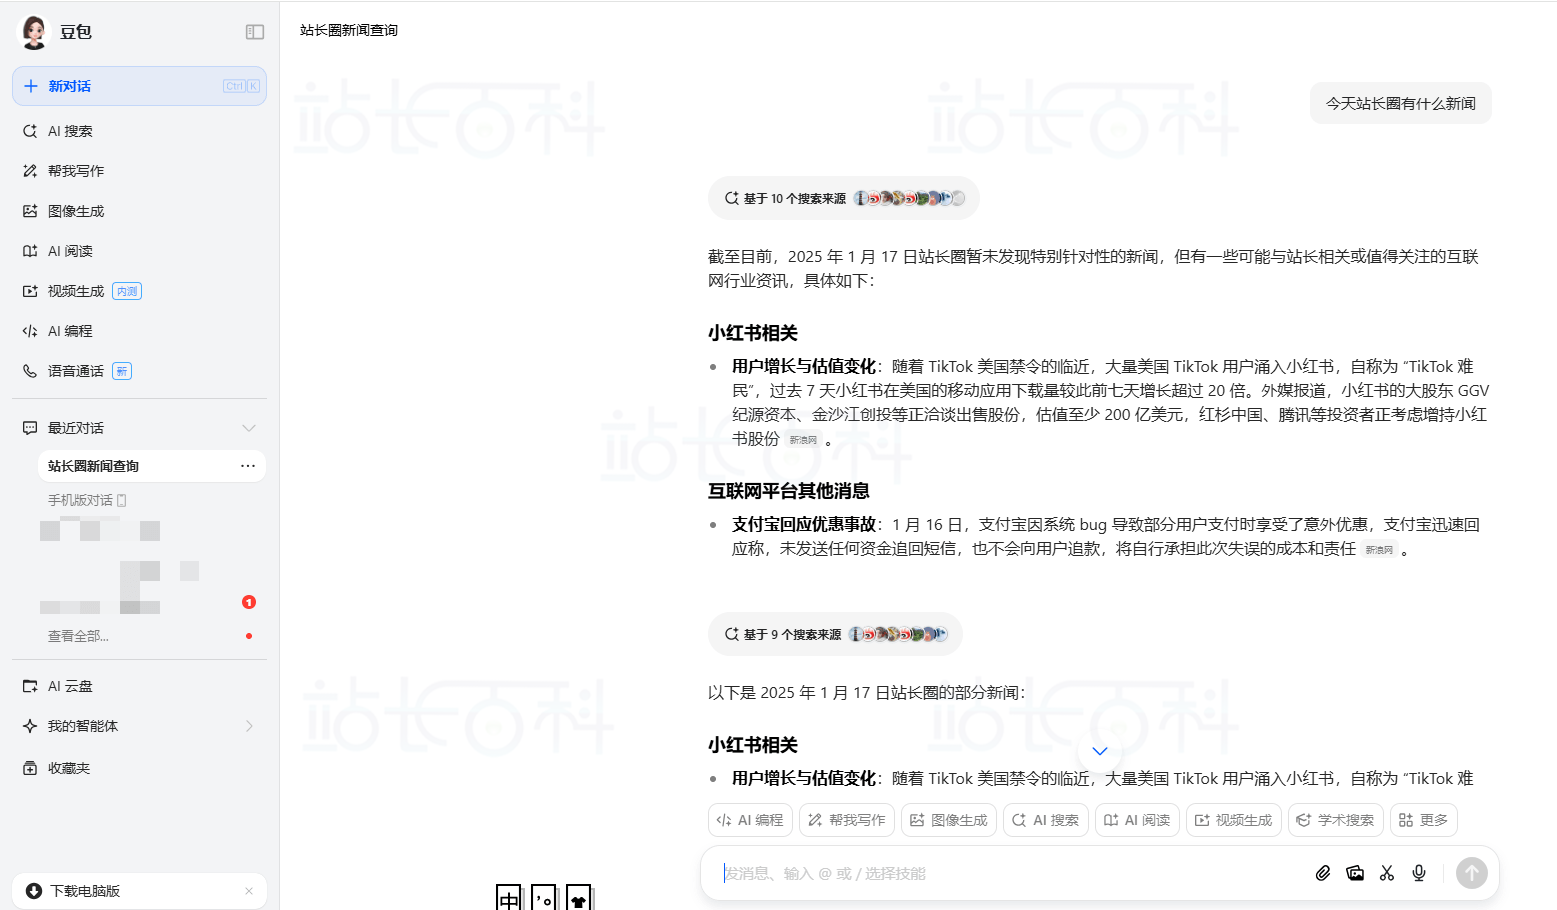1557x910 pixels.
Task: Click the 小红书相关 heading in first answer
Action: point(753,333)
